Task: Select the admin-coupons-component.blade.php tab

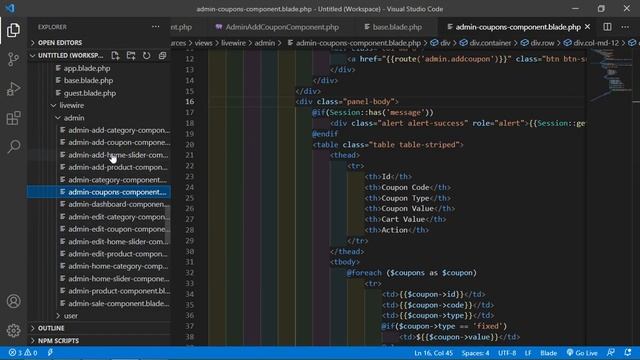Action: pos(518,27)
